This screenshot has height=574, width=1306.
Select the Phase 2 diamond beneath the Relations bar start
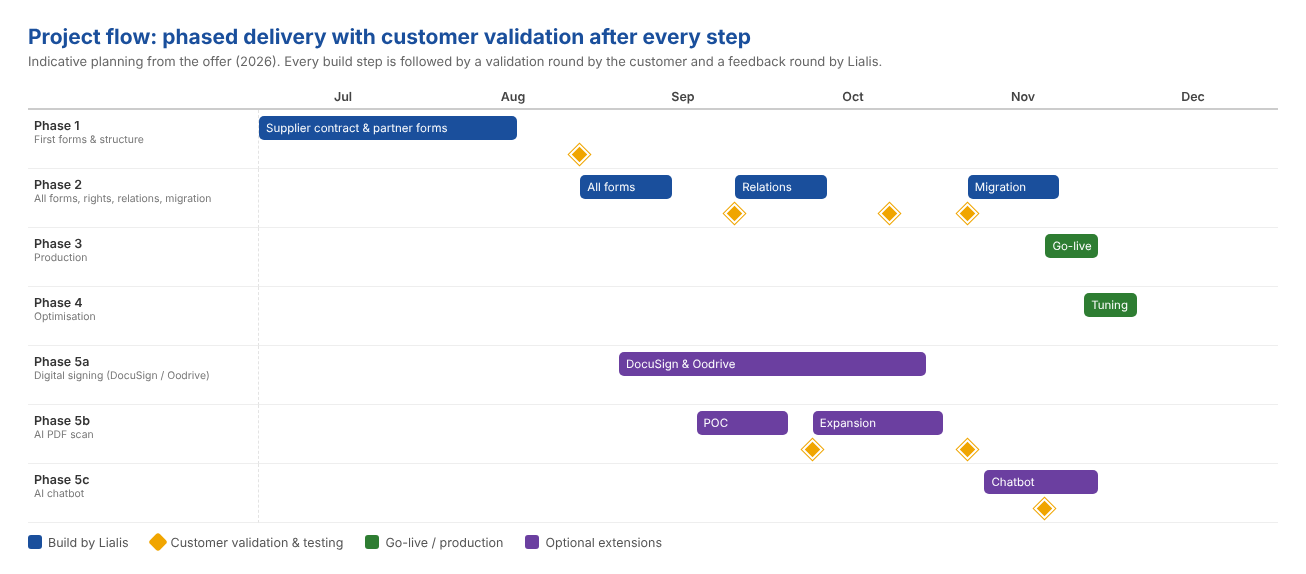(x=734, y=213)
